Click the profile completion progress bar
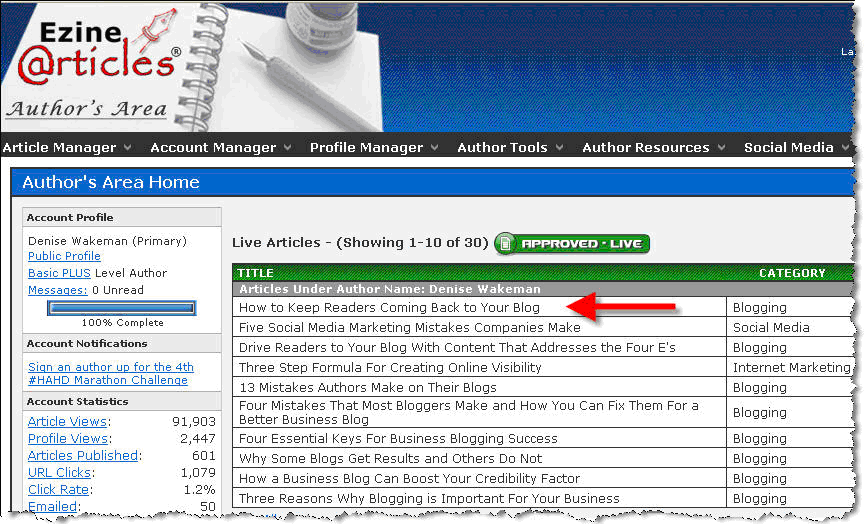Image resolution: width=864 pixels, height=524 pixels. click(121, 308)
